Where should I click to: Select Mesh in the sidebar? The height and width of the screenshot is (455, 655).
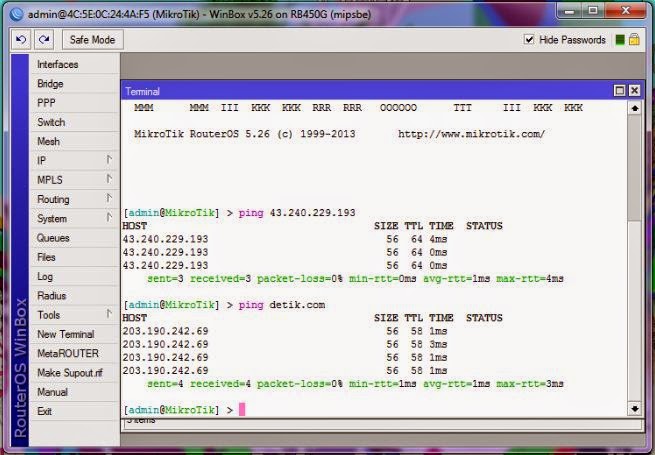74,141
